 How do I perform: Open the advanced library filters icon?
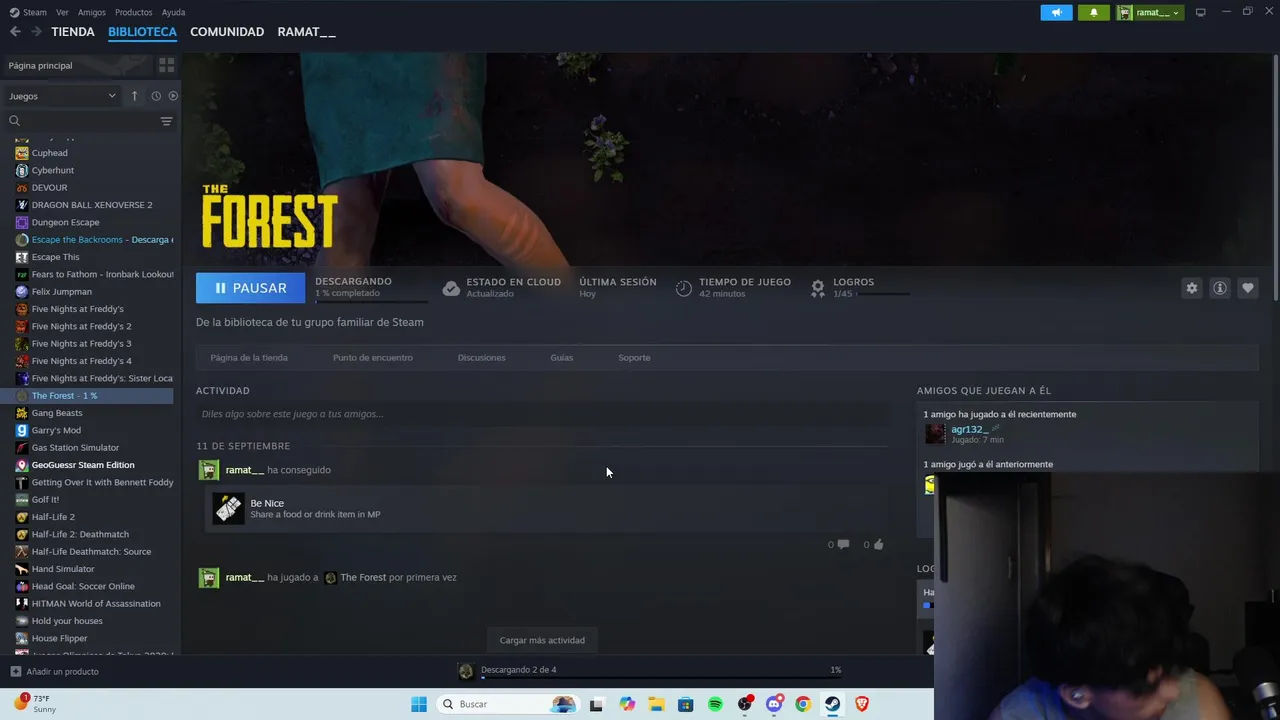click(166, 121)
